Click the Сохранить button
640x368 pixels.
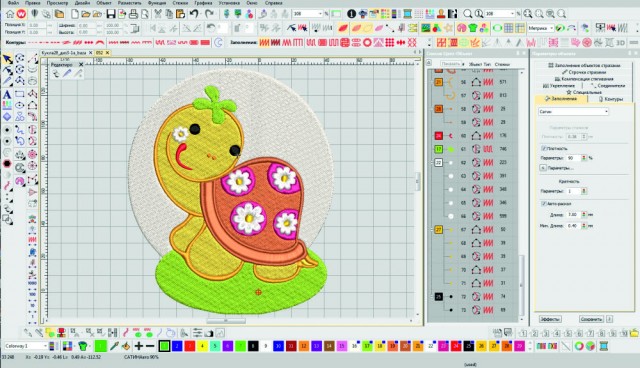pyautogui.click(x=591, y=319)
